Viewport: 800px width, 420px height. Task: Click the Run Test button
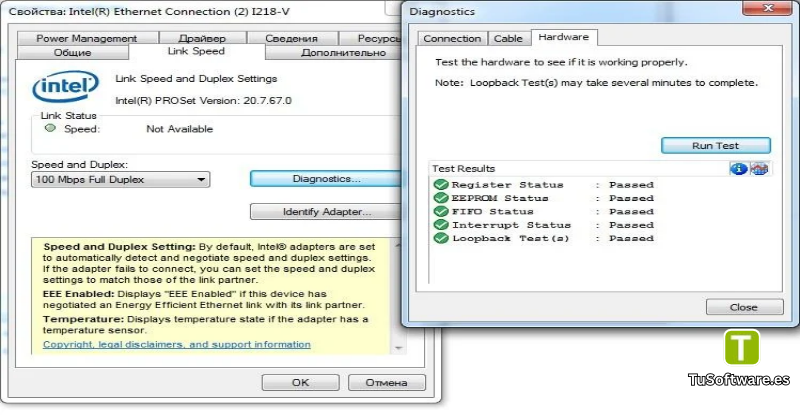coord(716,145)
